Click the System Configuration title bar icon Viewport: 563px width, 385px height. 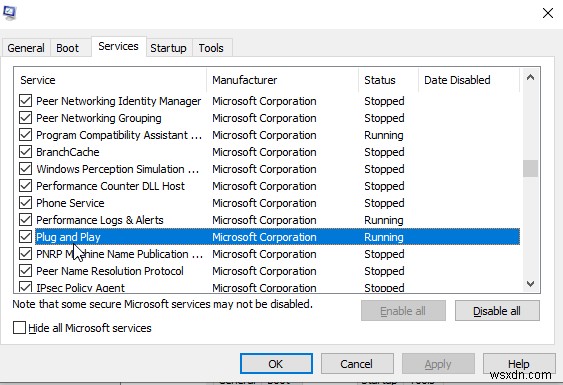pos(9,13)
